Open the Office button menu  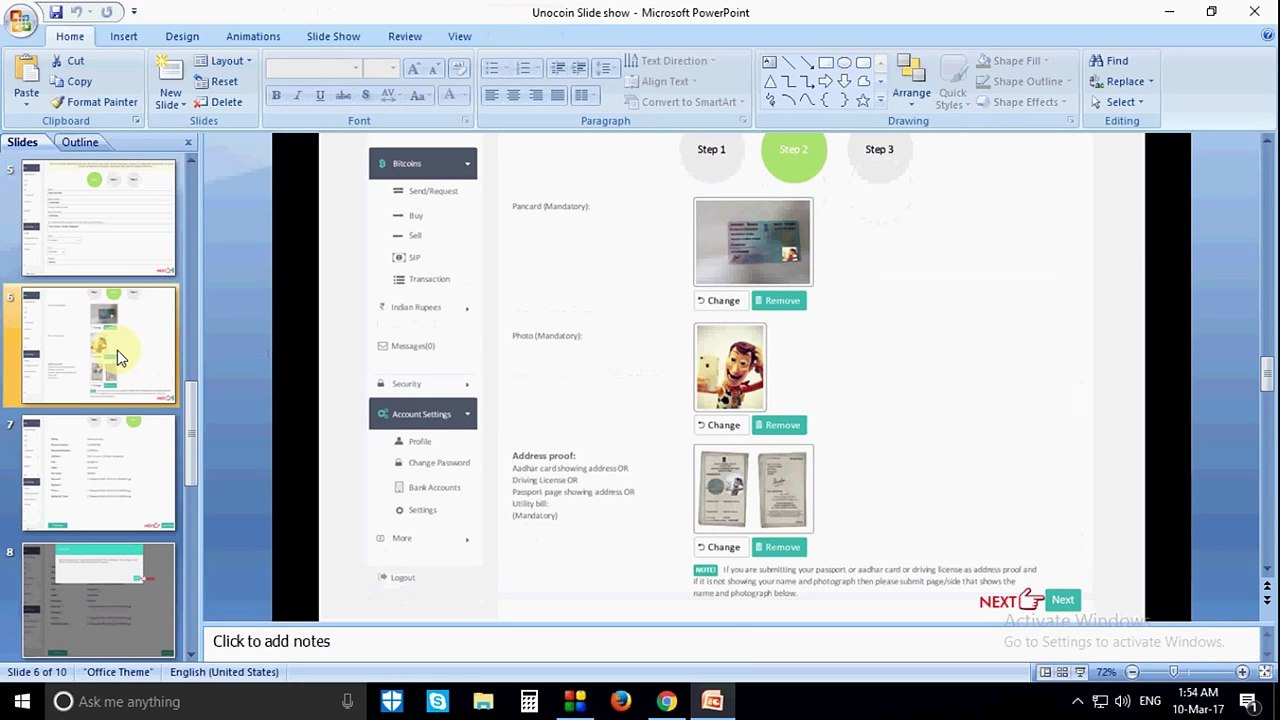pyautogui.click(x=19, y=20)
